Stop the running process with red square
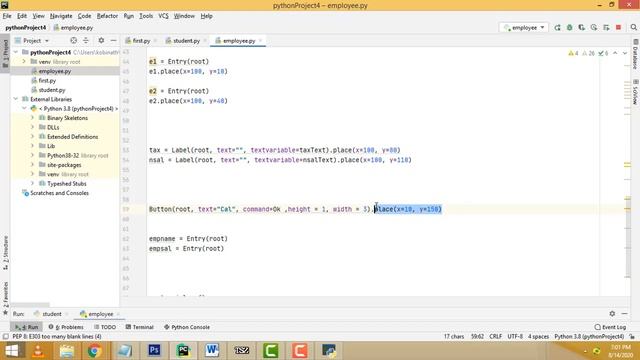This screenshot has height=360, width=640. [618, 27]
